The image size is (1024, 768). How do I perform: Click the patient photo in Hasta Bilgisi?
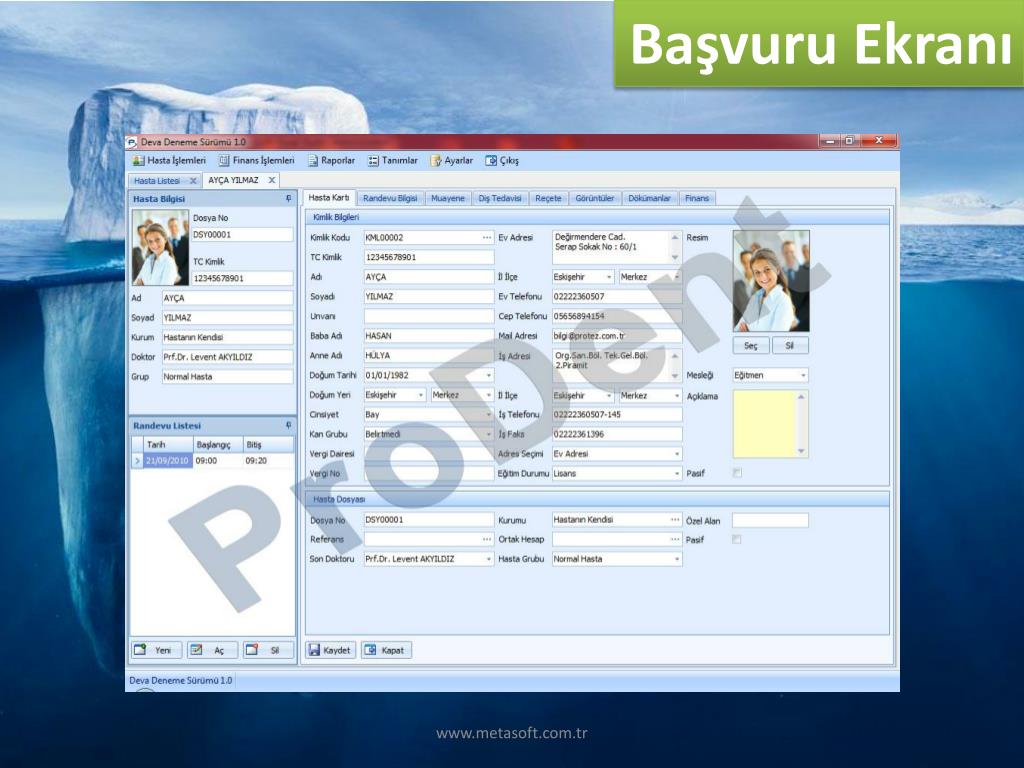point(160,248)
